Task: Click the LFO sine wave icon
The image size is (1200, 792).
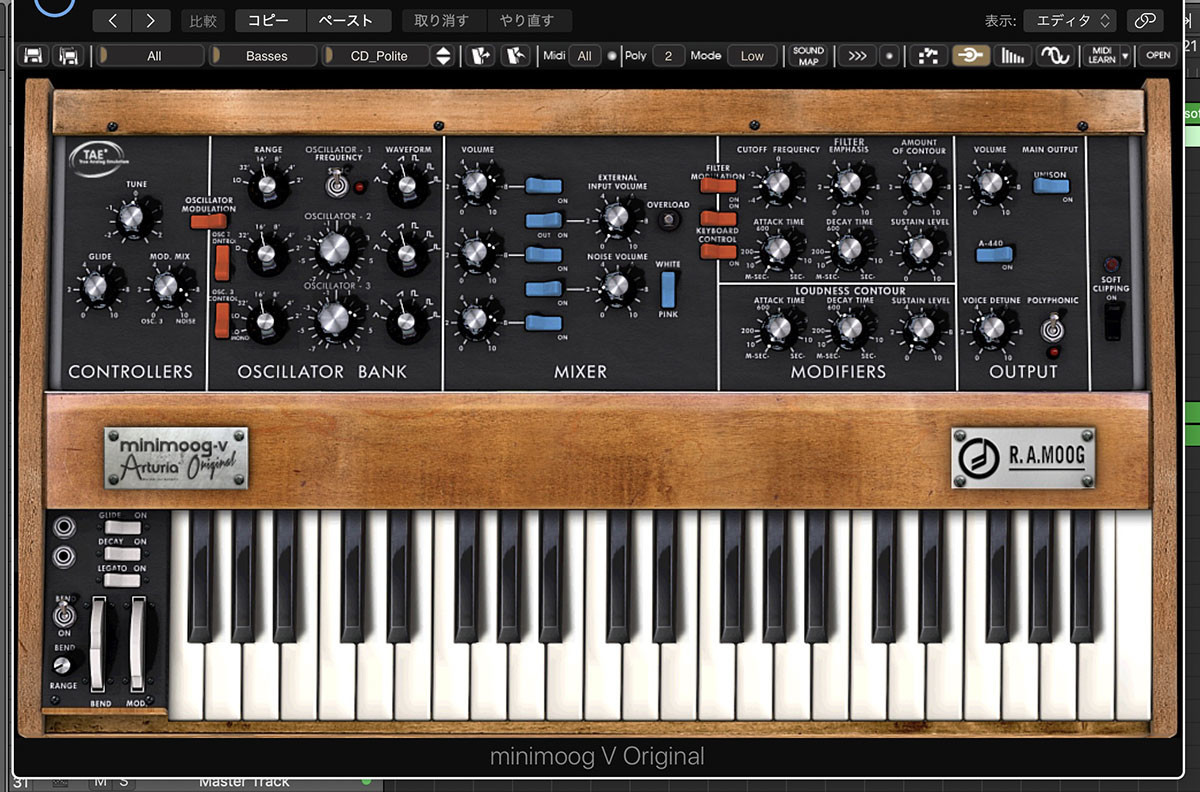Action: [x=1054, y=56]
